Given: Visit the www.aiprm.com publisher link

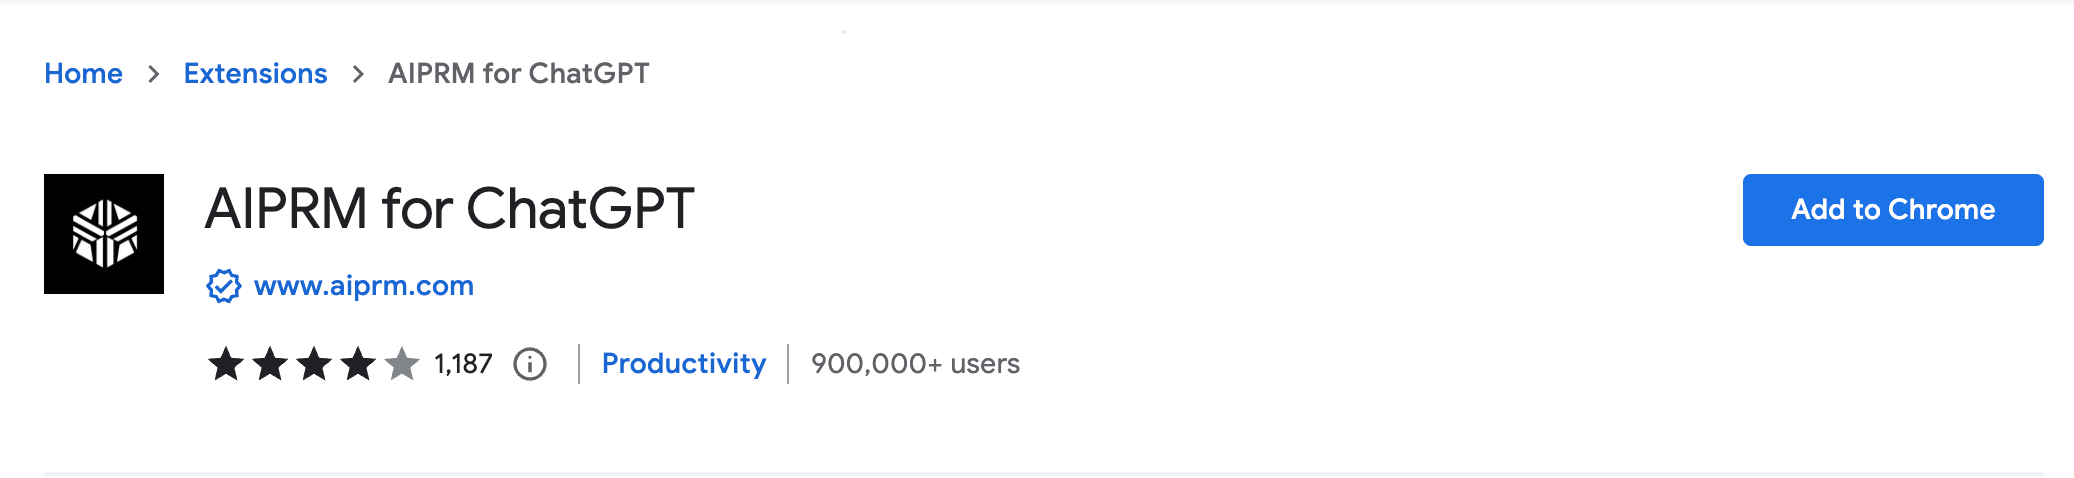Looking at the screenshot, I should 364,286.
